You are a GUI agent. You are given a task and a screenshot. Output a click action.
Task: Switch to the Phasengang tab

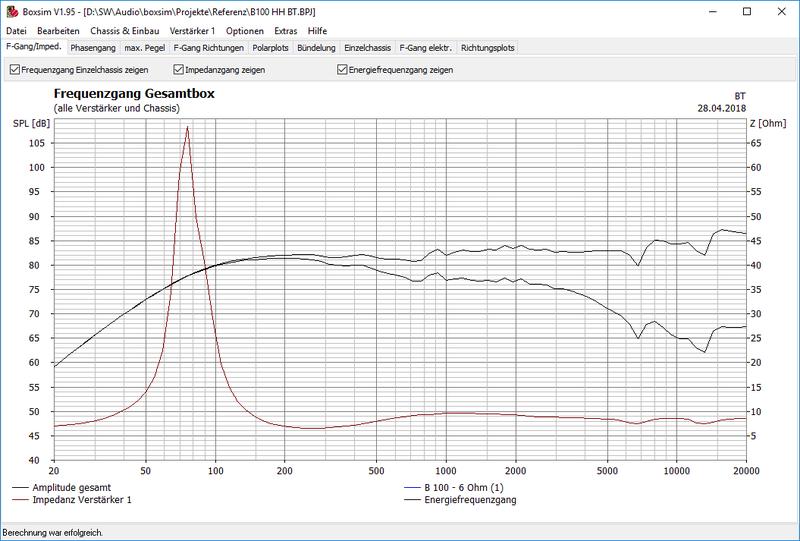(x=93, y=48)
